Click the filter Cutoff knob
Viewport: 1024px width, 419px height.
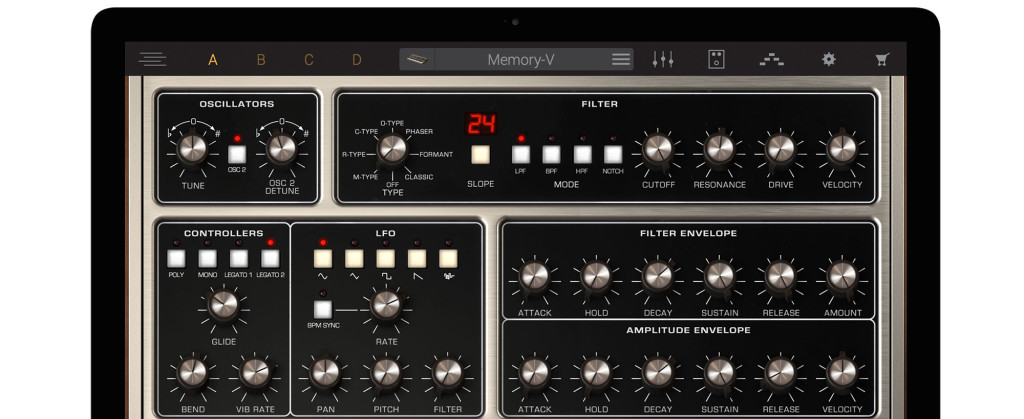[x=657, y=149]
